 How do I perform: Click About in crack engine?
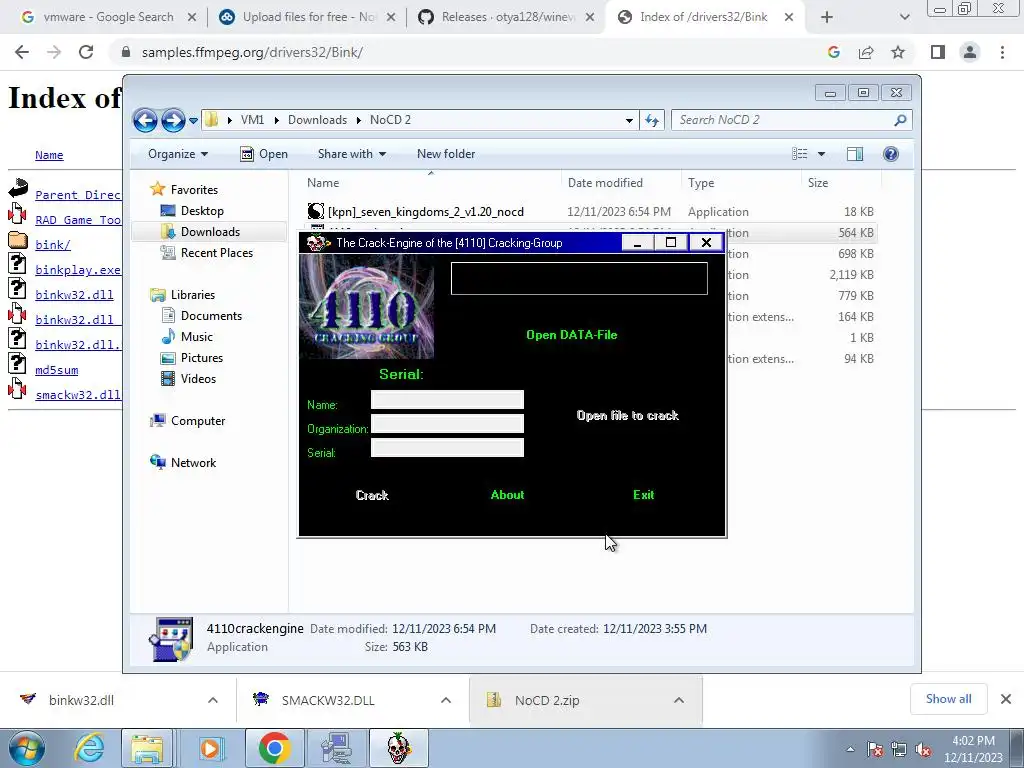(507, 495)
